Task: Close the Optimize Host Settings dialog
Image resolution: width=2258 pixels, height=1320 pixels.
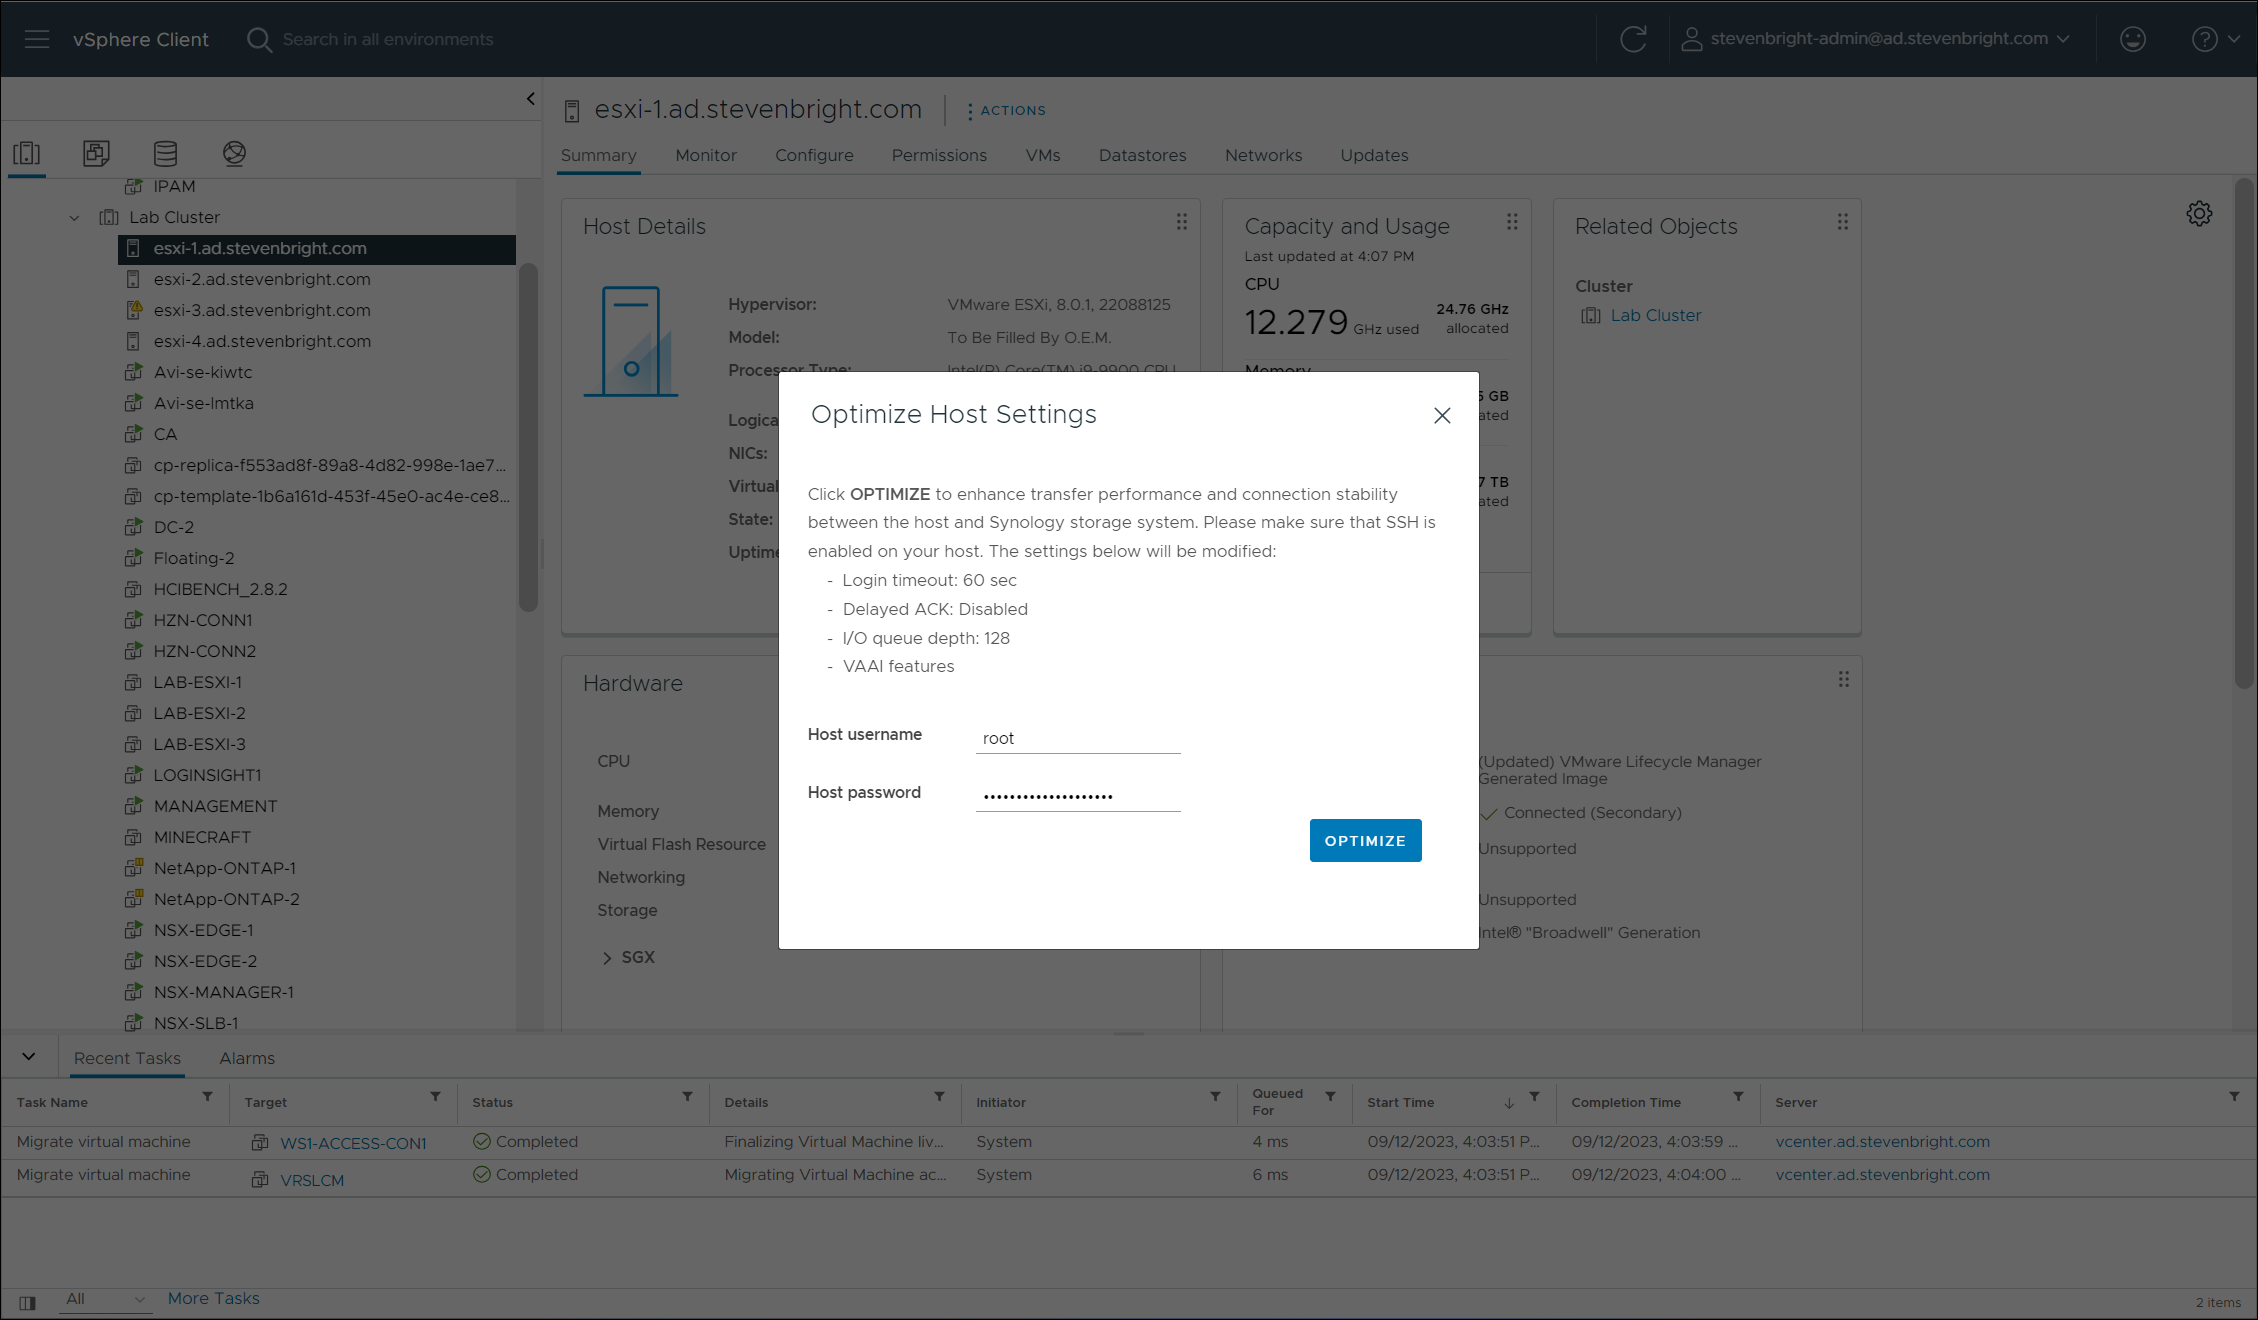Action: (x=1442, y=415)
